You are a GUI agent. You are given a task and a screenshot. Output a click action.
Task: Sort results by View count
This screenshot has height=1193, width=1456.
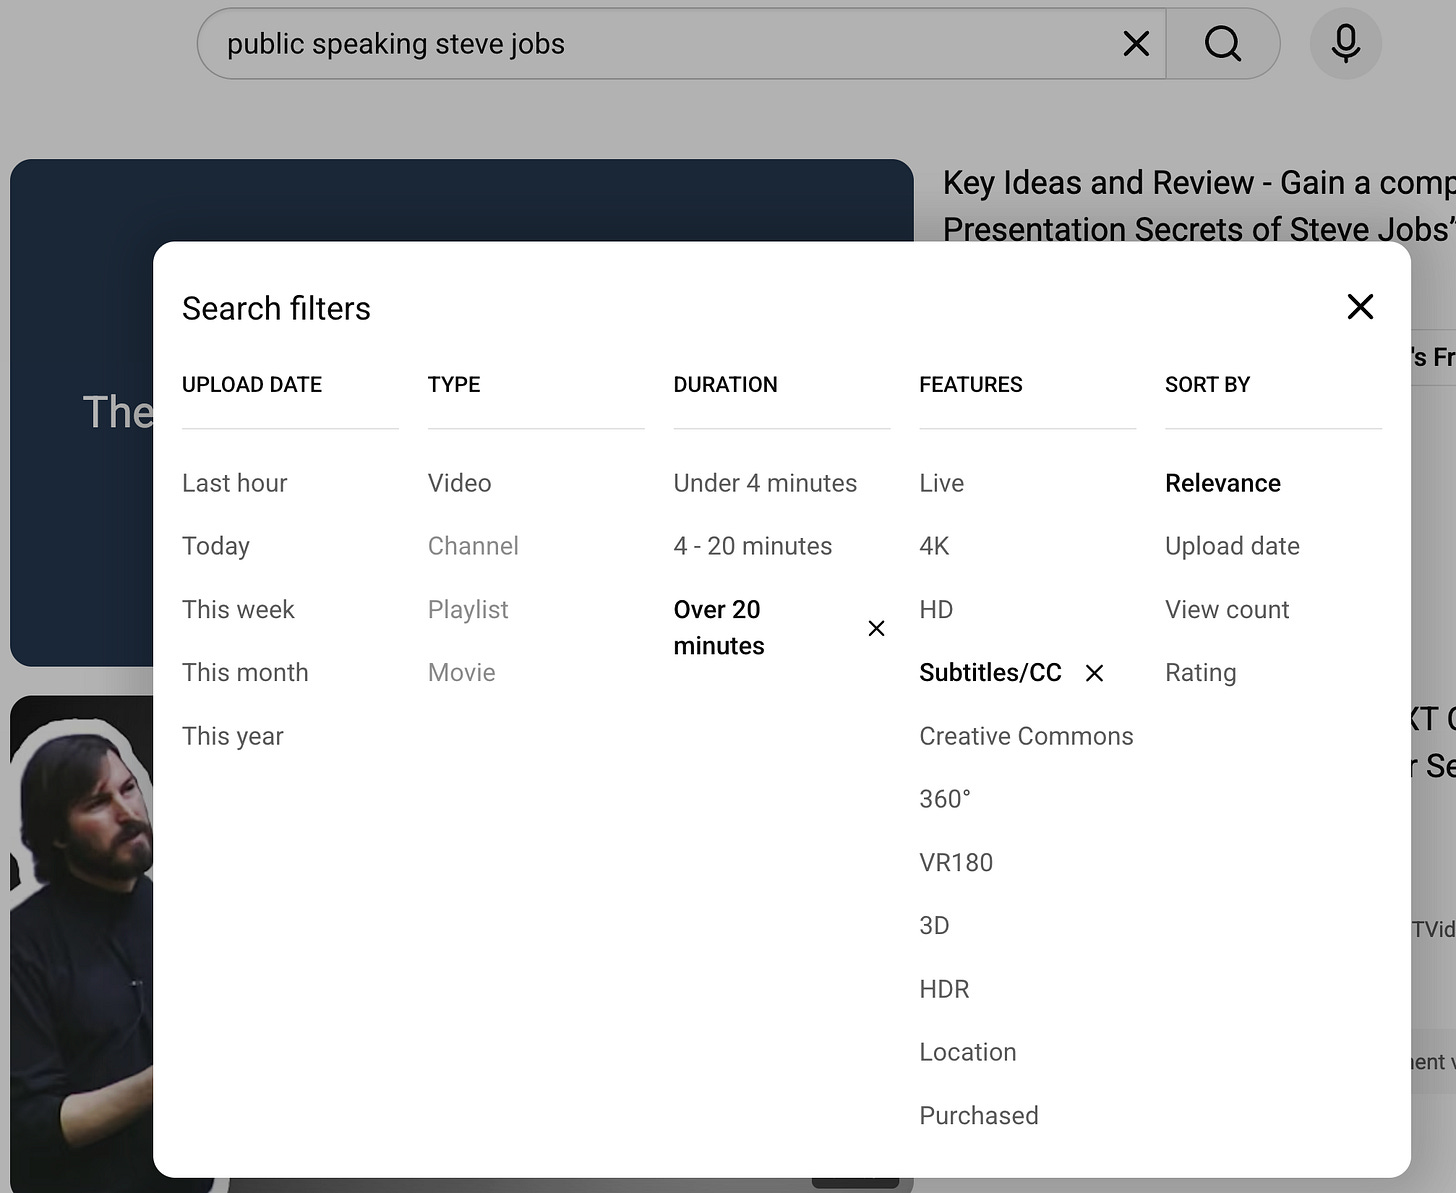(1227, 609)
